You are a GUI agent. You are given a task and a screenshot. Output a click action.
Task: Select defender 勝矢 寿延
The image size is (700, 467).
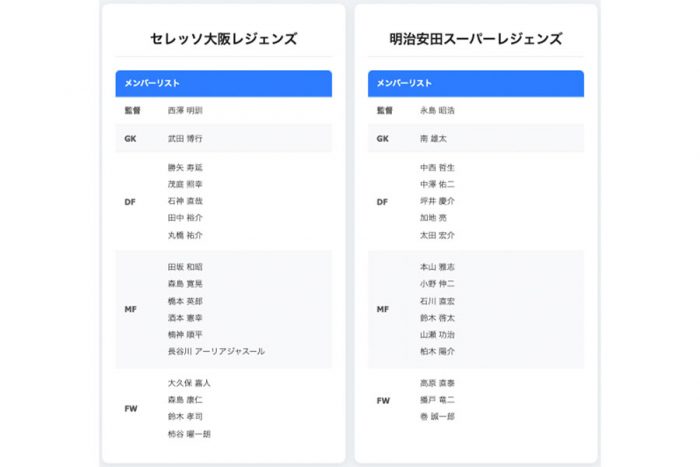coord(185,167)
